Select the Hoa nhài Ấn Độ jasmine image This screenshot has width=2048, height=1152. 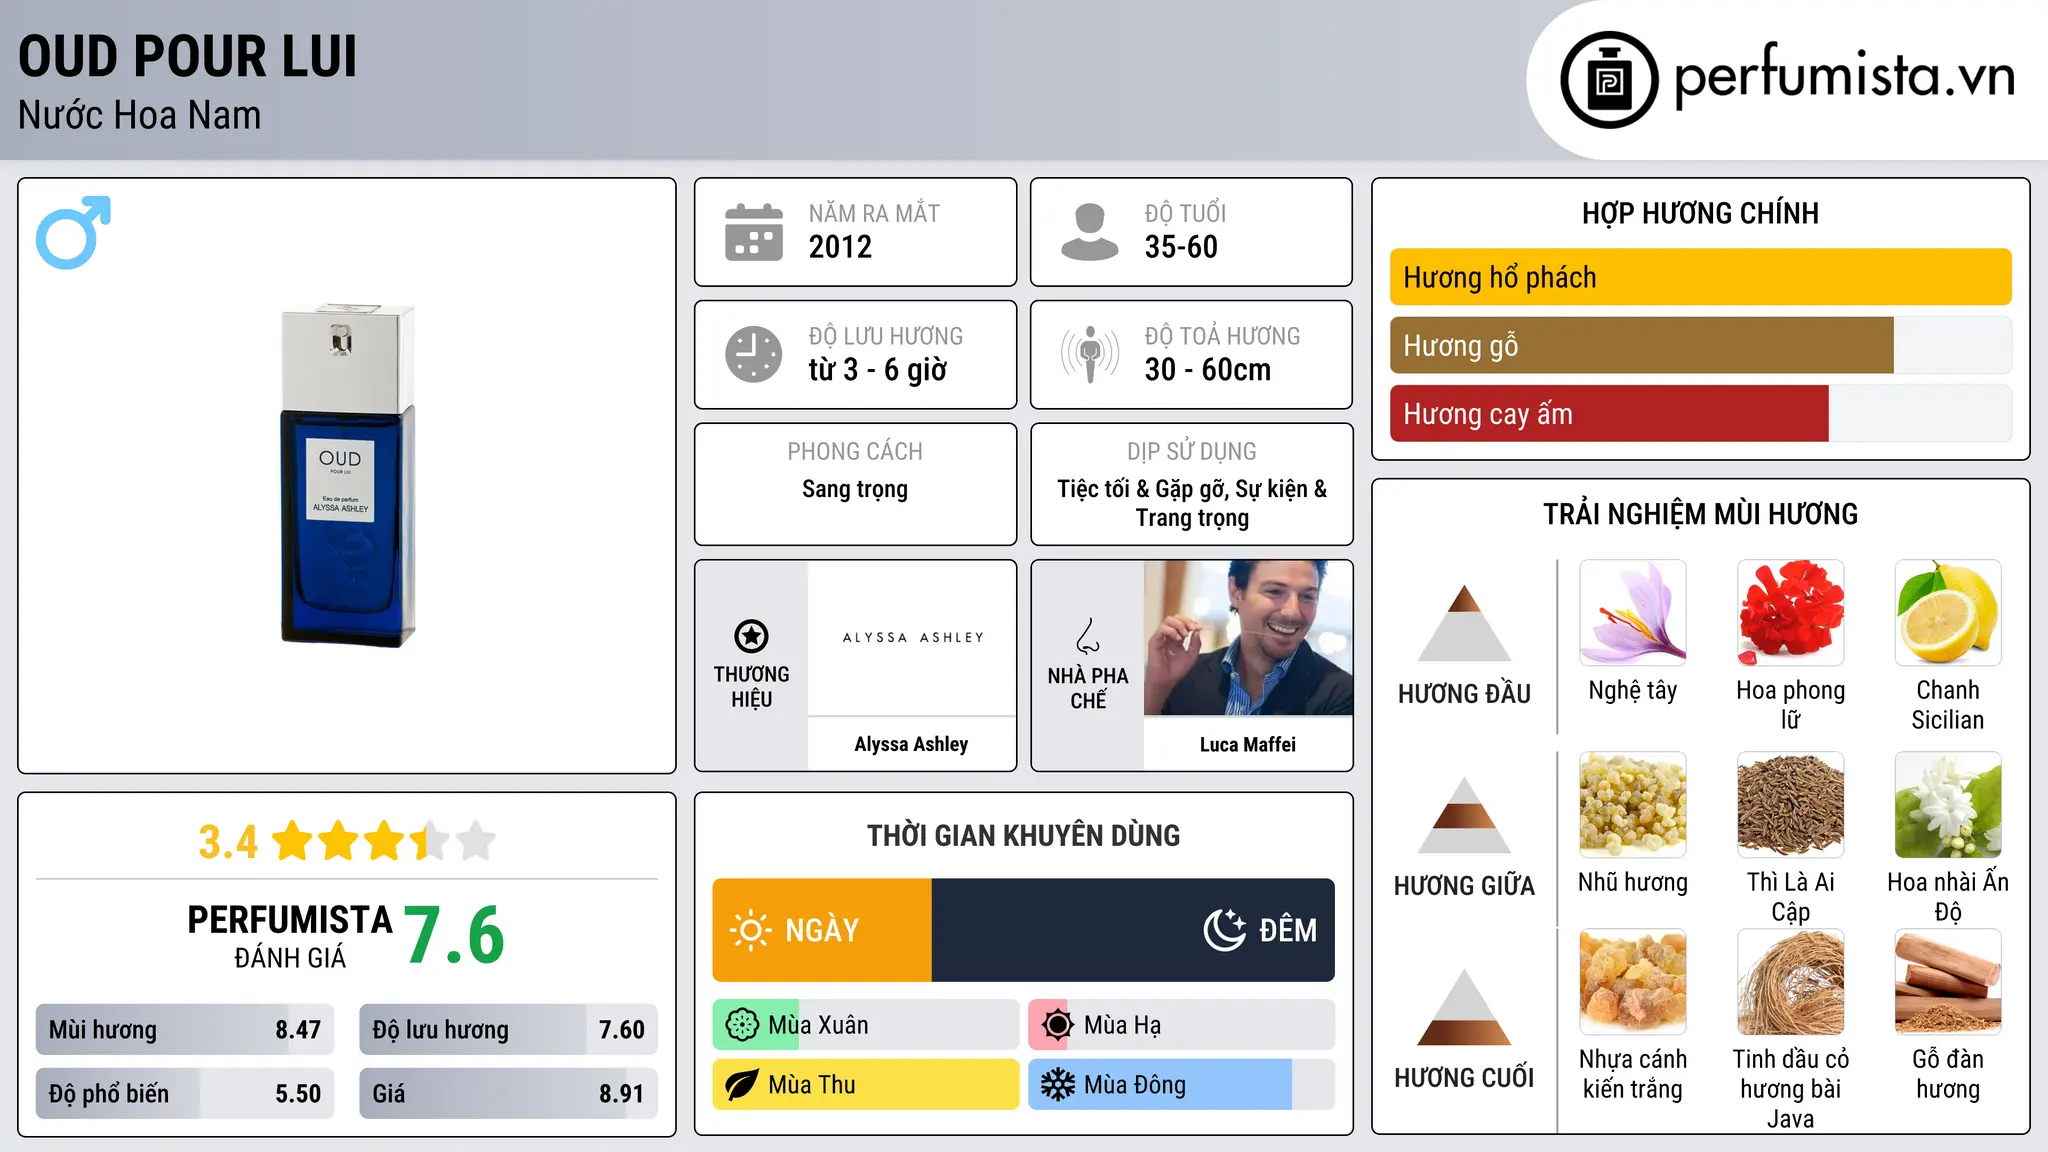pyautogui.click(x=1948, y=804)
